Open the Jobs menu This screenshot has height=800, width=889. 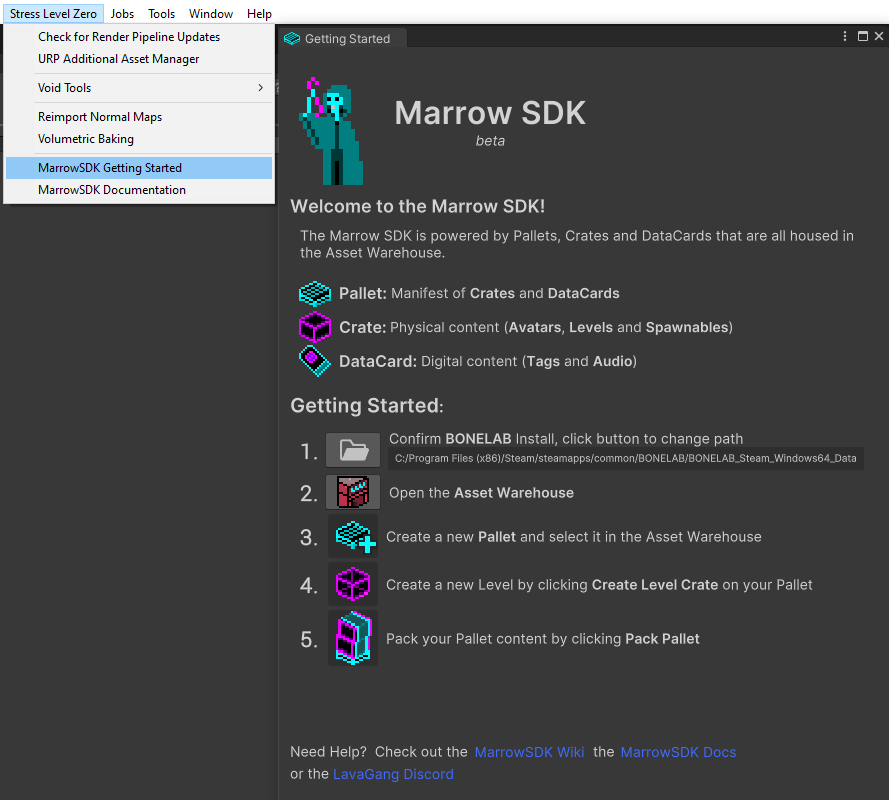[x=122, y=14]
